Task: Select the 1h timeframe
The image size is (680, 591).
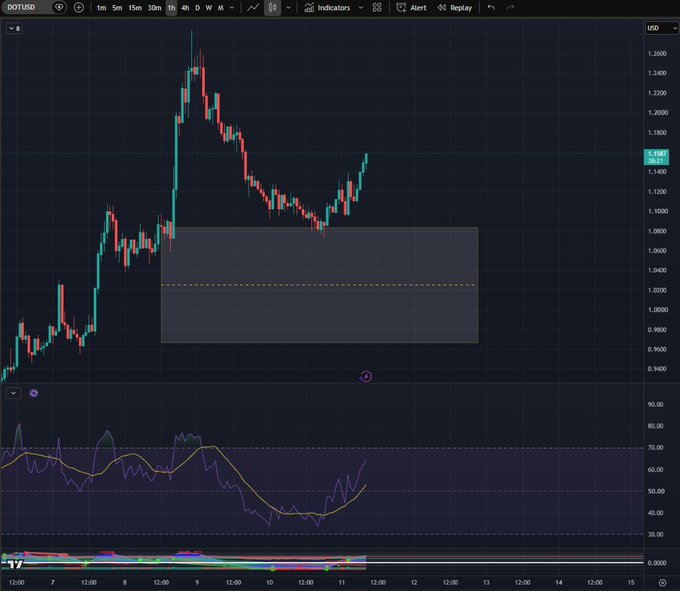Action: 171,8
